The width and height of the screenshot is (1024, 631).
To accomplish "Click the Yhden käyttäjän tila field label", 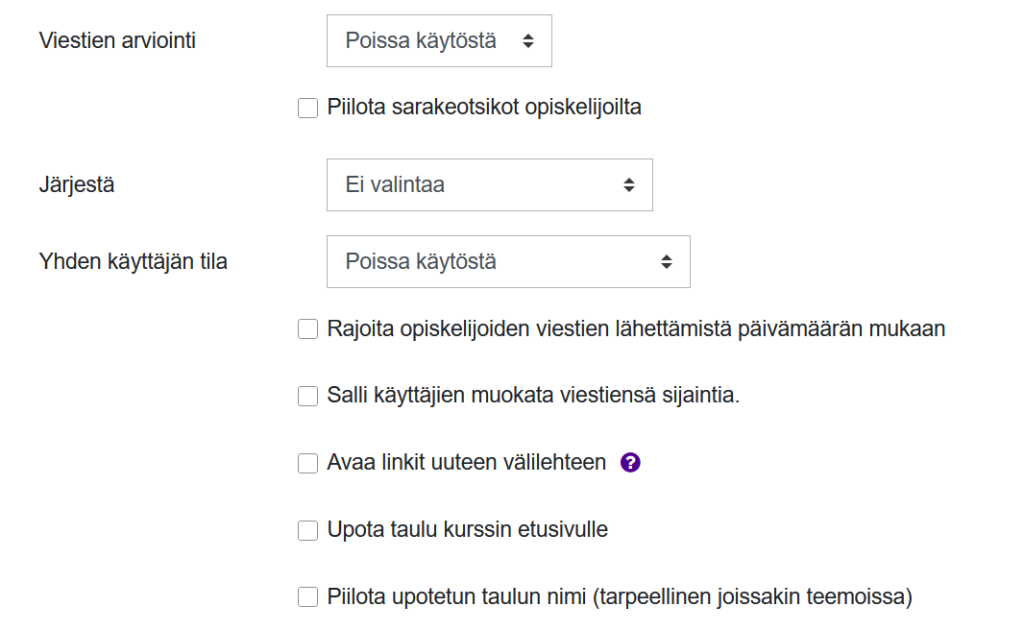I will pos(133,262).
